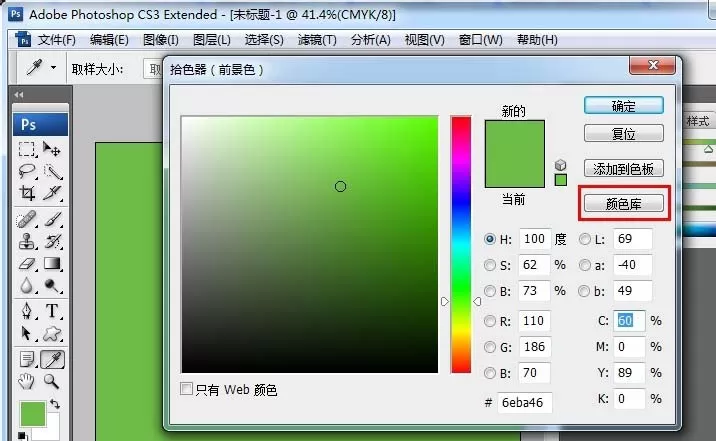
Task: Select the Gradient tool
Action: [52, 263]
